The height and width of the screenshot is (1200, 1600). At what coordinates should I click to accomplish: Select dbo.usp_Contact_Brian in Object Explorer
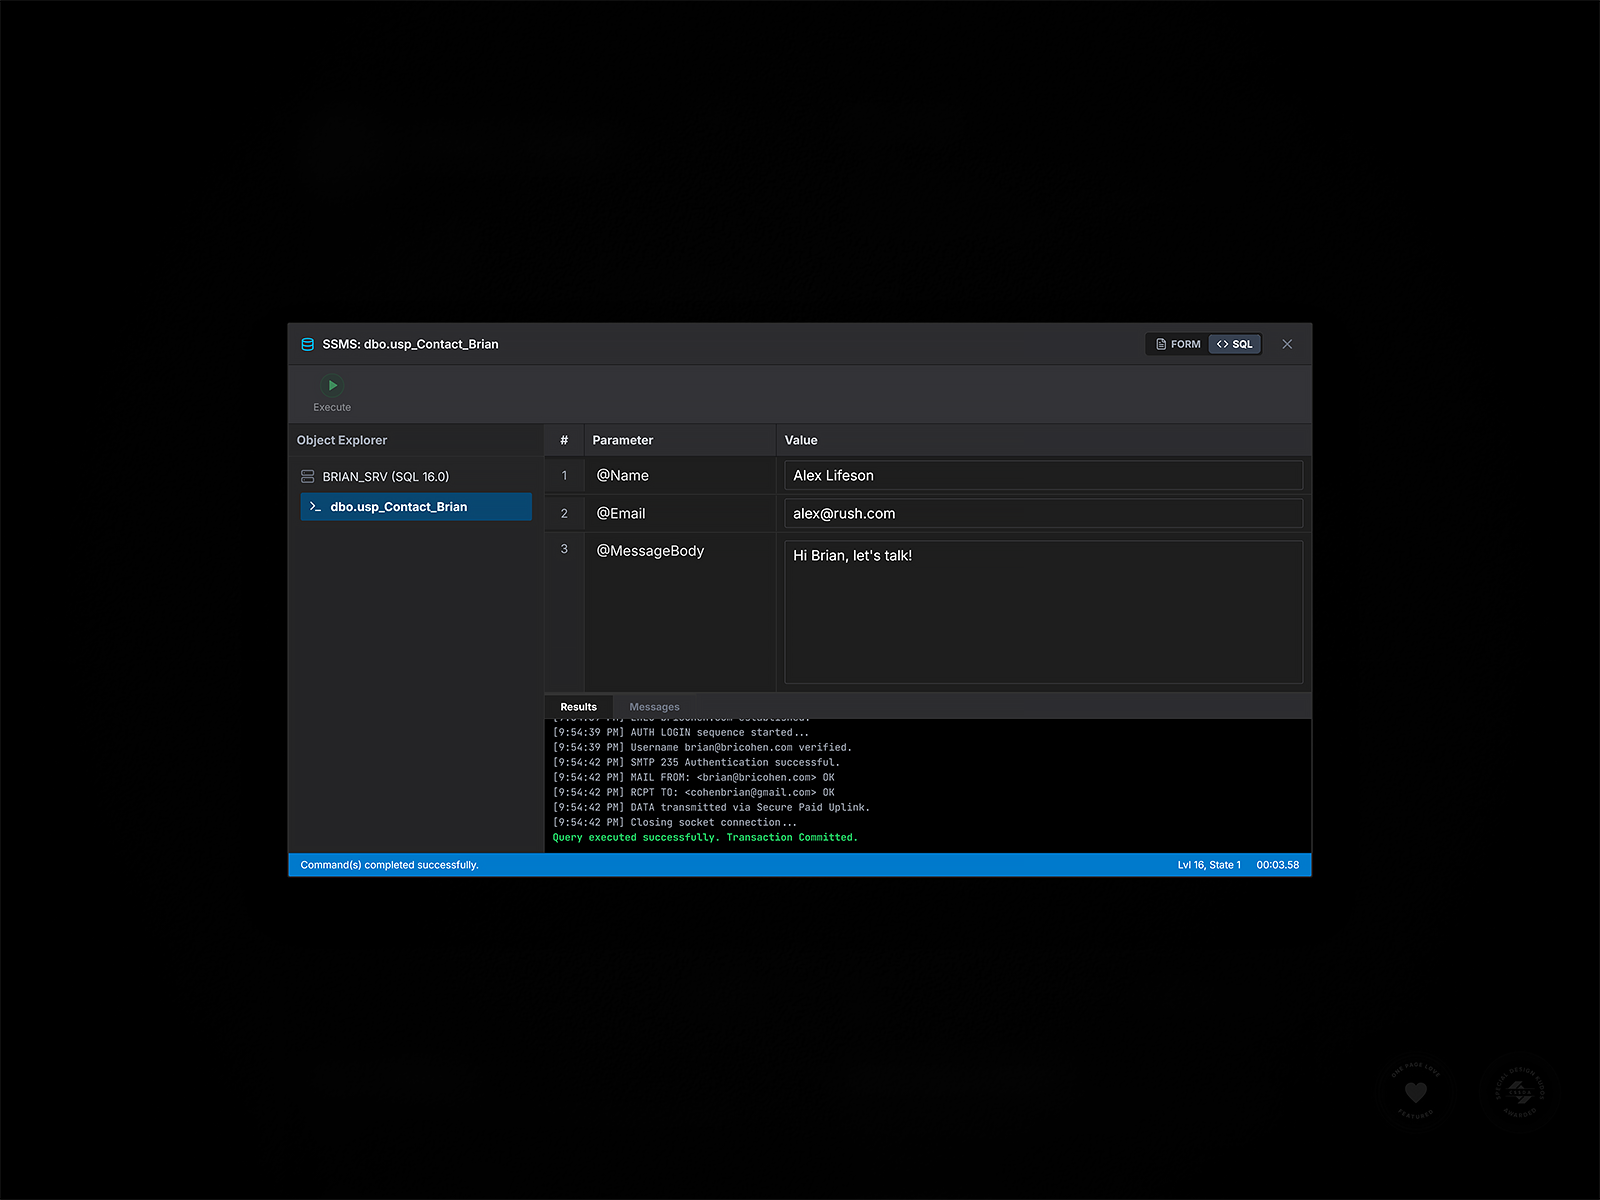[x=398, y=506]
